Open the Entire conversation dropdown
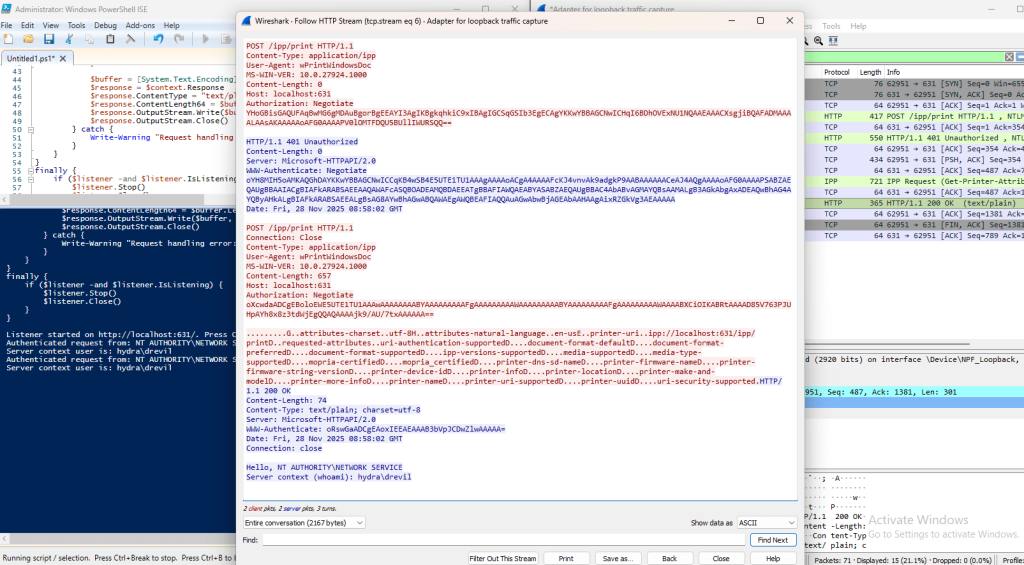Viewport: 1024px width, 565px height. pyautogui.click(x=304, y=522)
